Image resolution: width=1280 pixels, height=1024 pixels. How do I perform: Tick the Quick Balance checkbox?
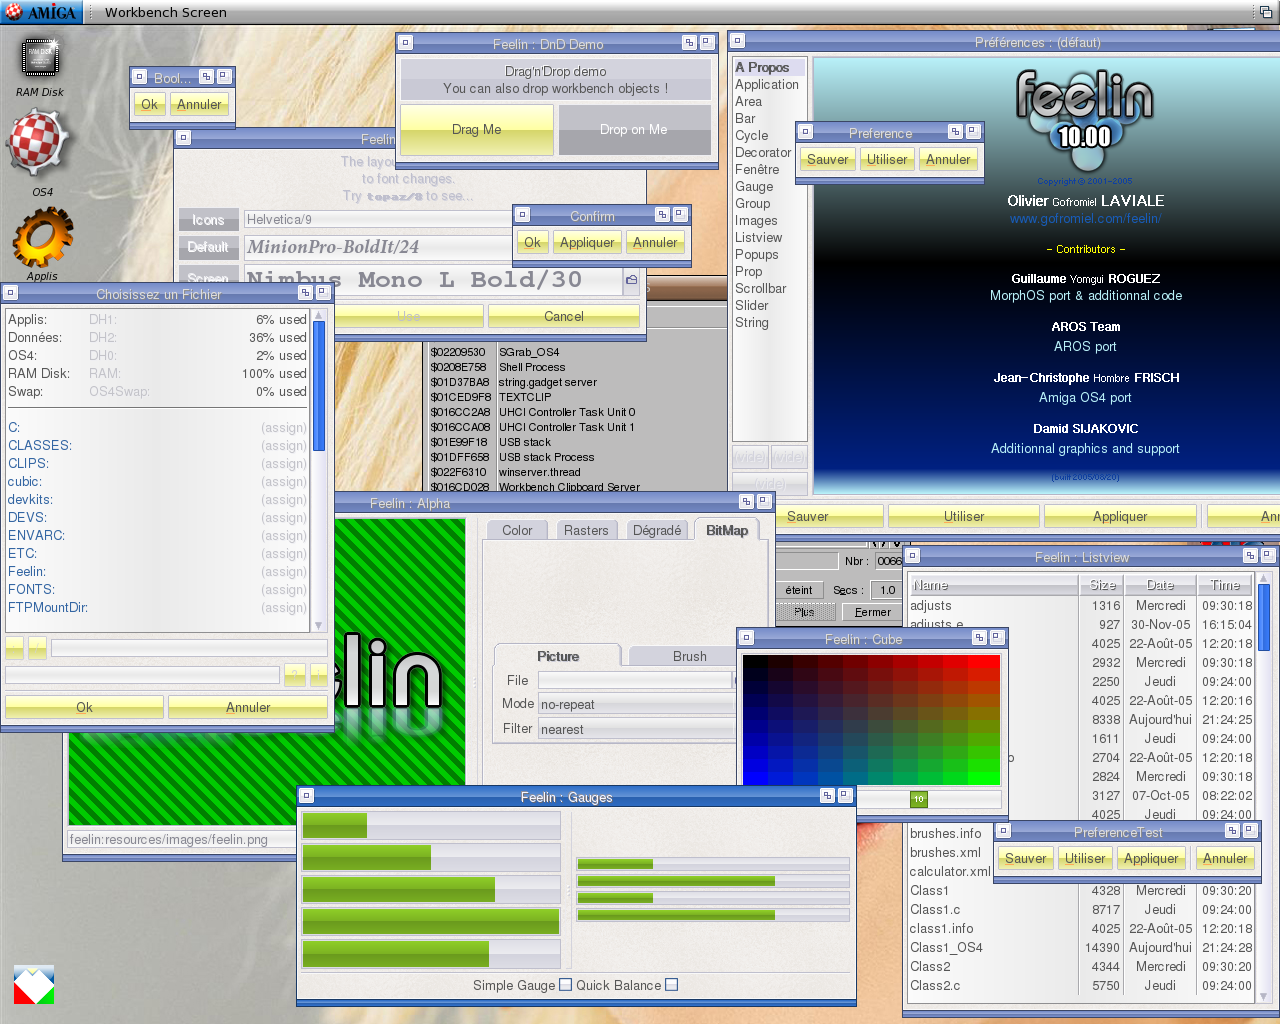pos(671,985)
